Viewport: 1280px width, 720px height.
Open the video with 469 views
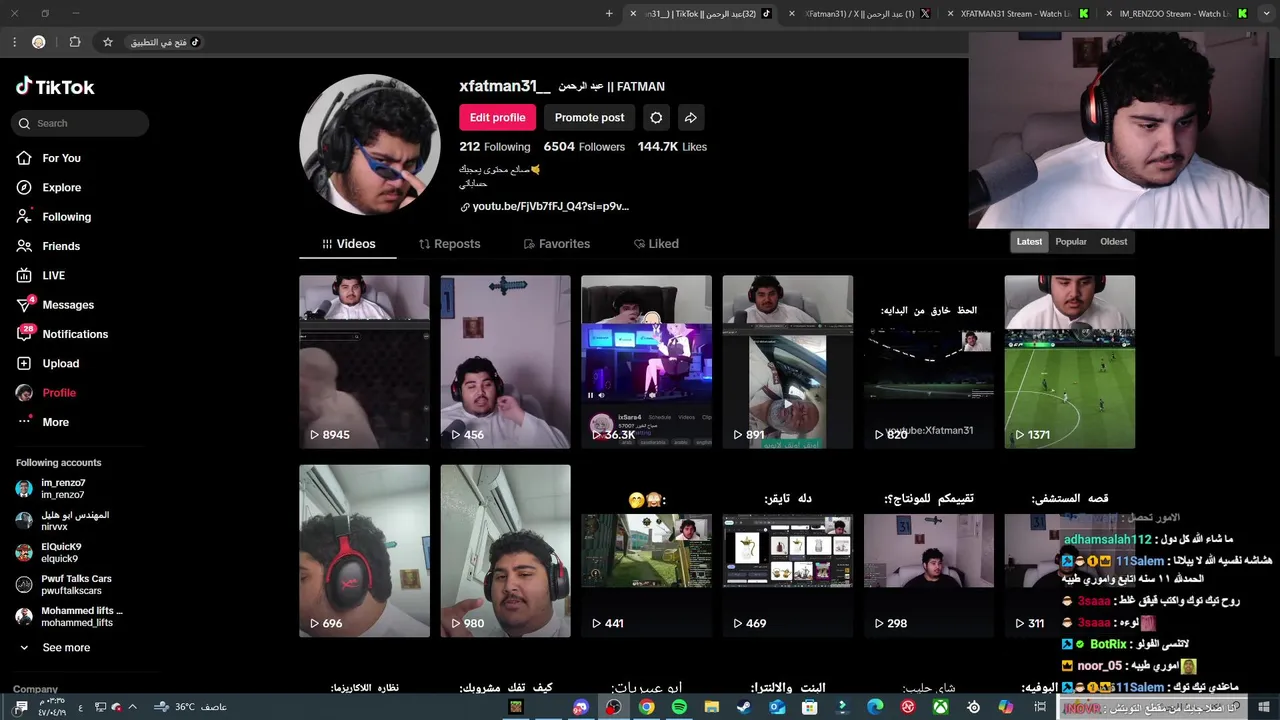coord(787,551)
